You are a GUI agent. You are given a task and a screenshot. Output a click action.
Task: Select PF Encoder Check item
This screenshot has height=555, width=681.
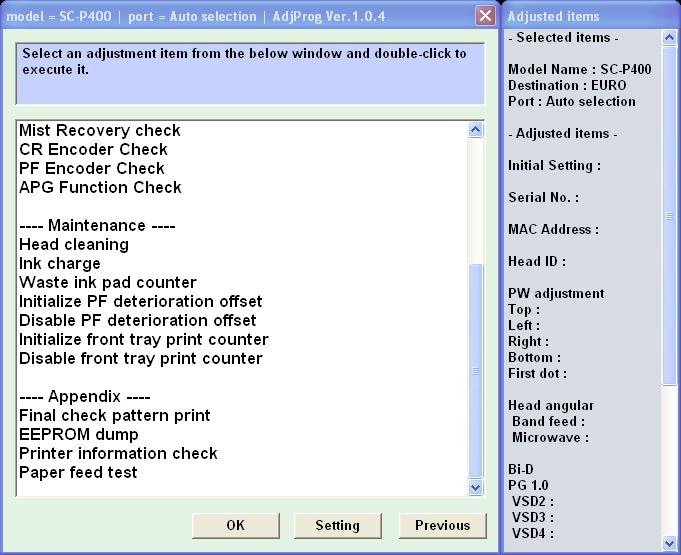click(92, 168)
